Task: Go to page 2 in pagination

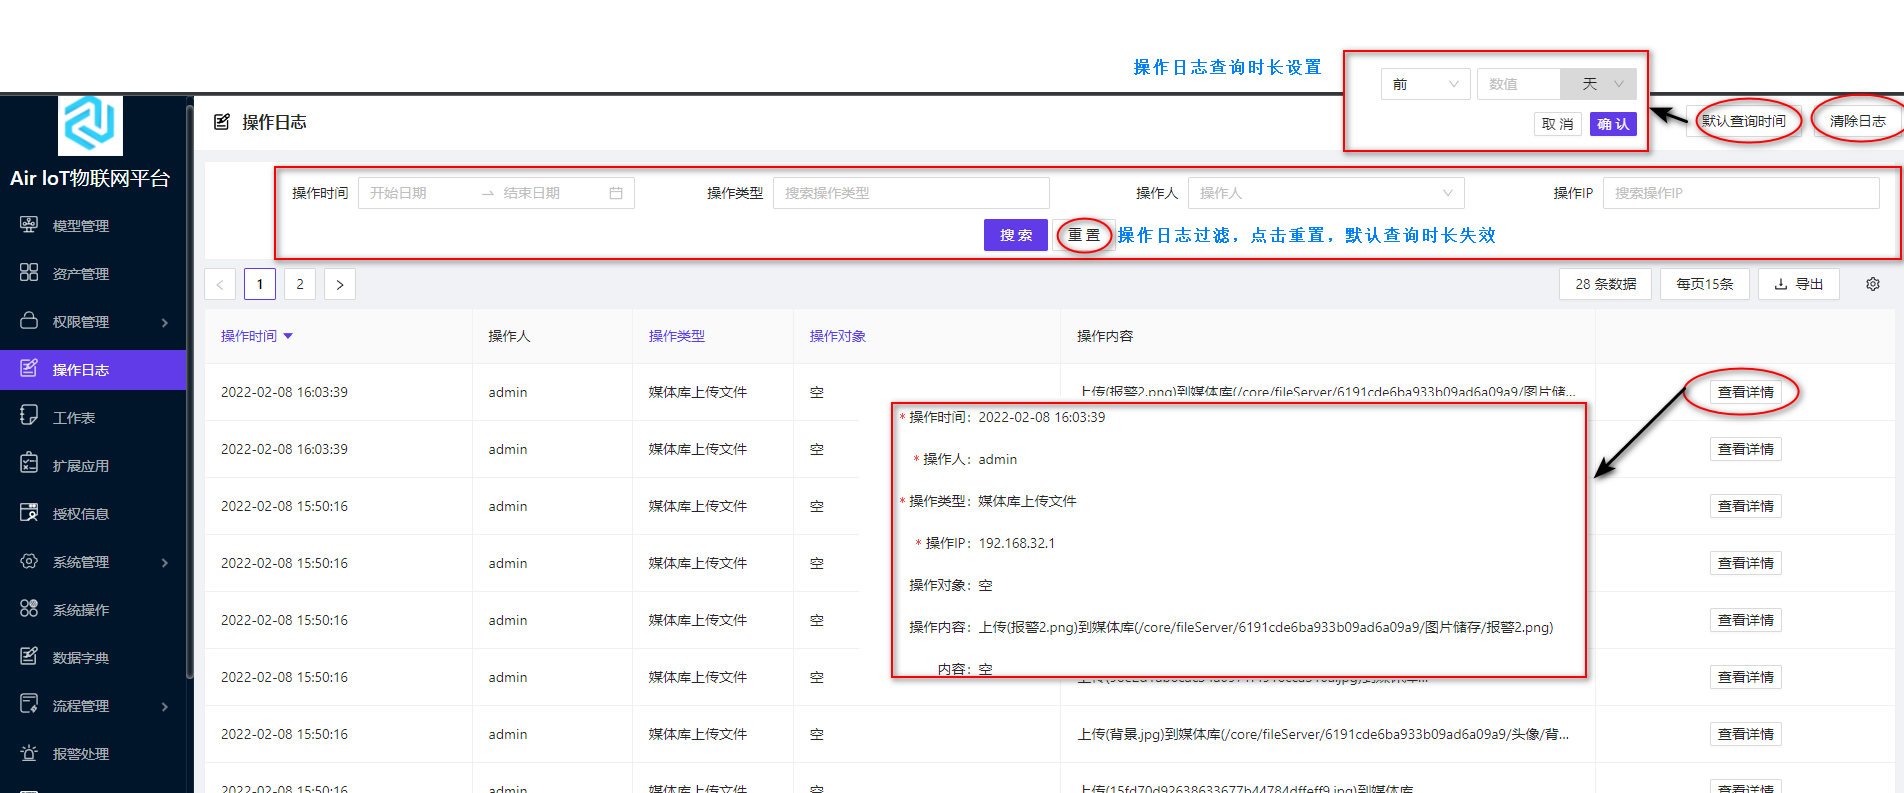Action: (x=300, y=284)
